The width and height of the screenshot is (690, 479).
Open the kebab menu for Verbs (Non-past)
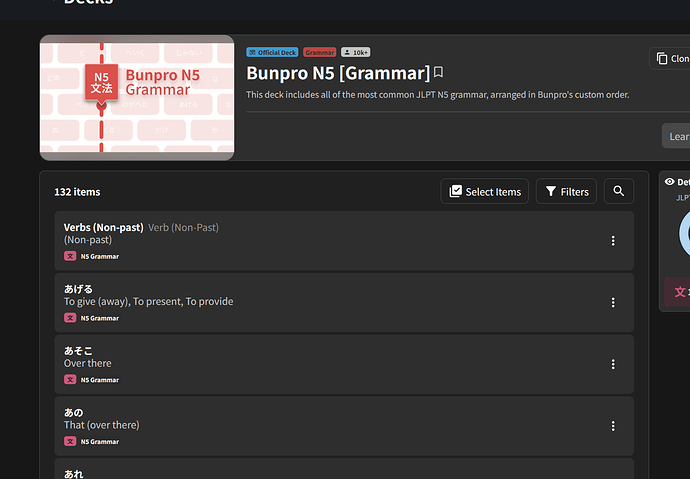613,241
